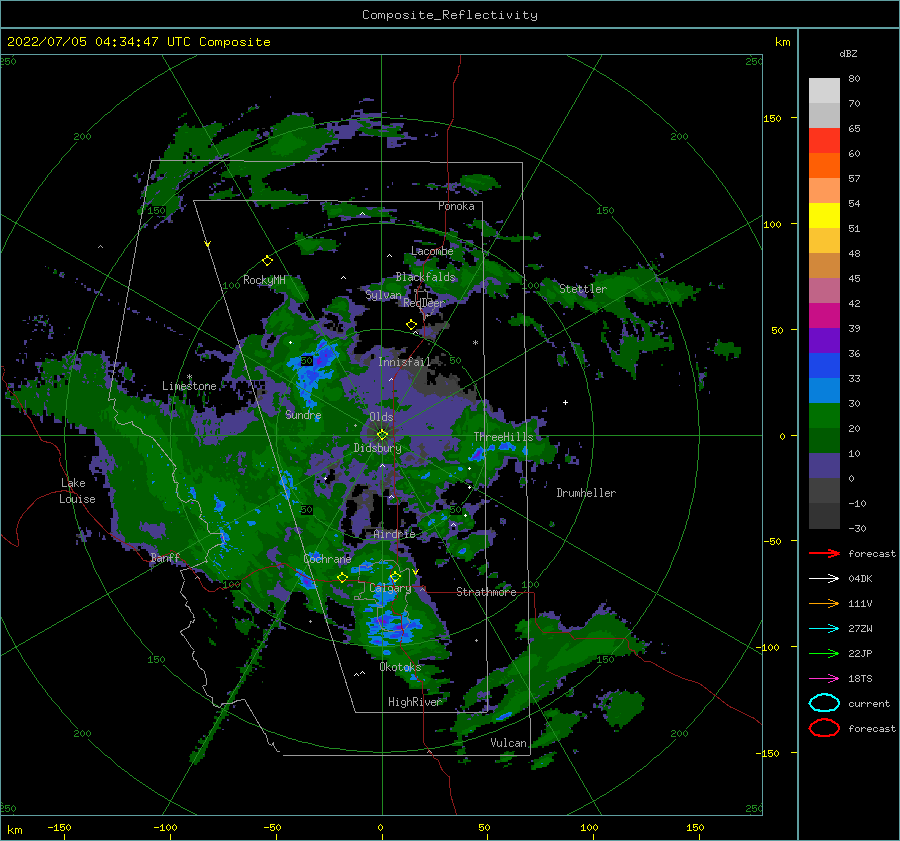Screen dimensions: 900x841
Task: Click the white 04DK arrow in legend
Action: (824, 578)
